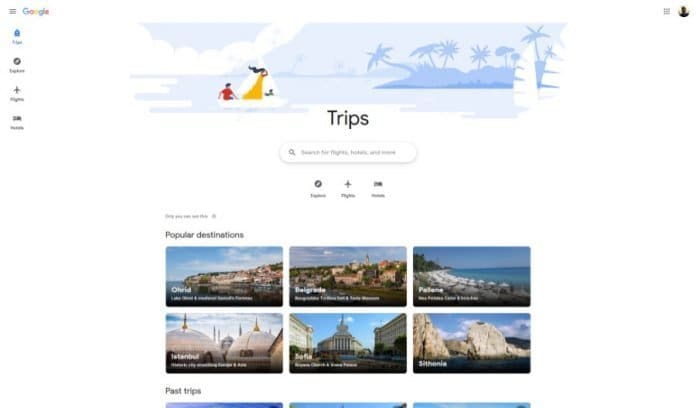696x408 pixels.
Task: Click the lock icon beside 'Only you can see this'
Action: [x=214, y=216]
